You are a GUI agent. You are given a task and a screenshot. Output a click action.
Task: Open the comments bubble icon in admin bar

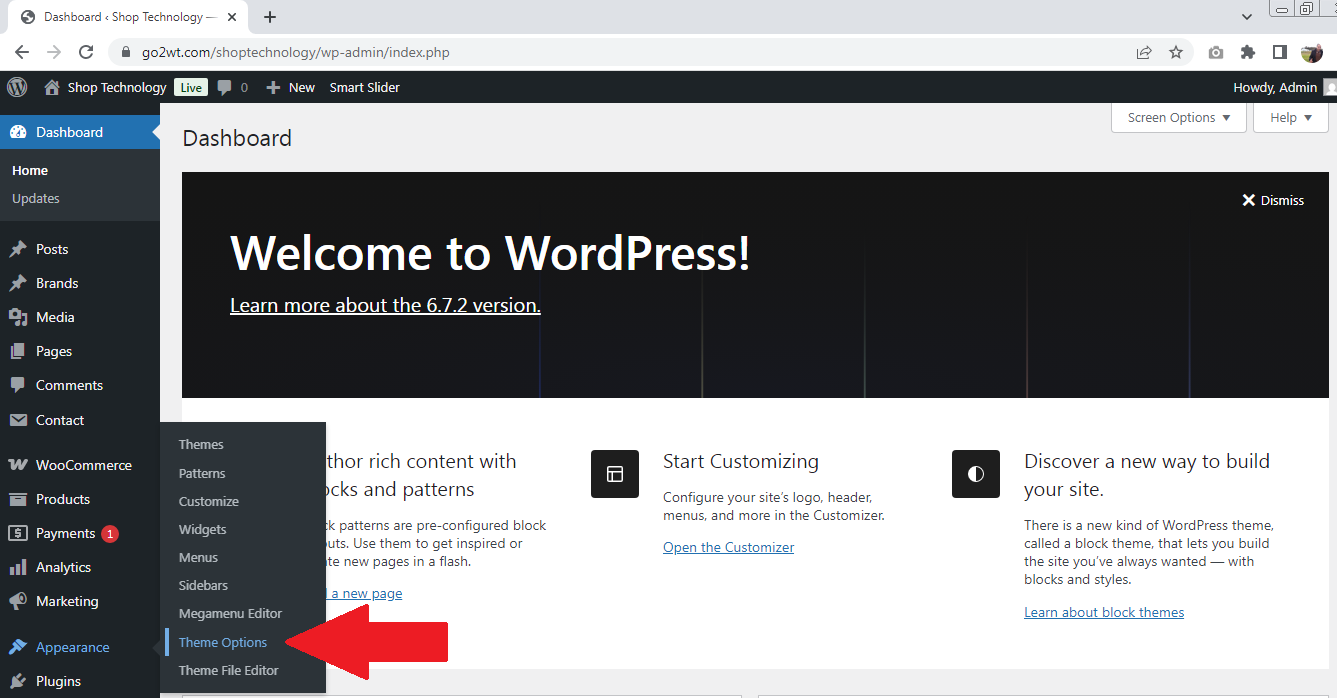point(225,87)
